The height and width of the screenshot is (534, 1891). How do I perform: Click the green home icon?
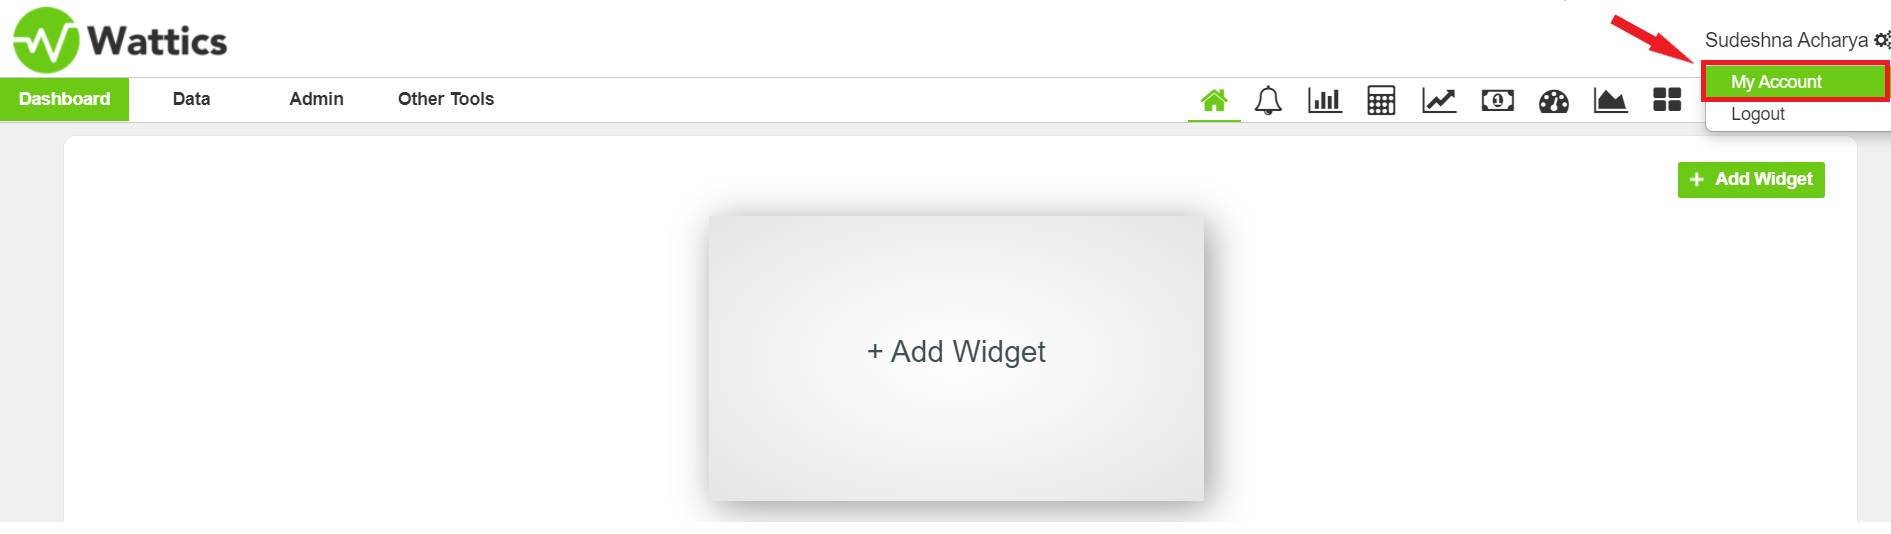coord(1214,100)
